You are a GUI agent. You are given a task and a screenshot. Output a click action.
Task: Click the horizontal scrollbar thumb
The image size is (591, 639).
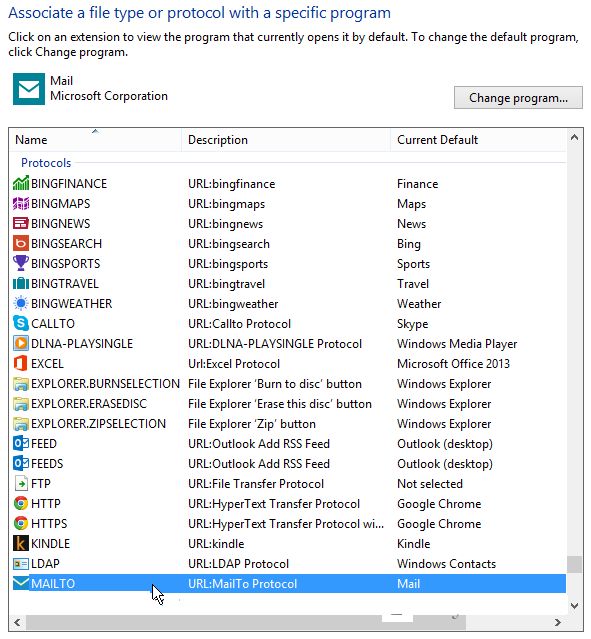point(245,622)
